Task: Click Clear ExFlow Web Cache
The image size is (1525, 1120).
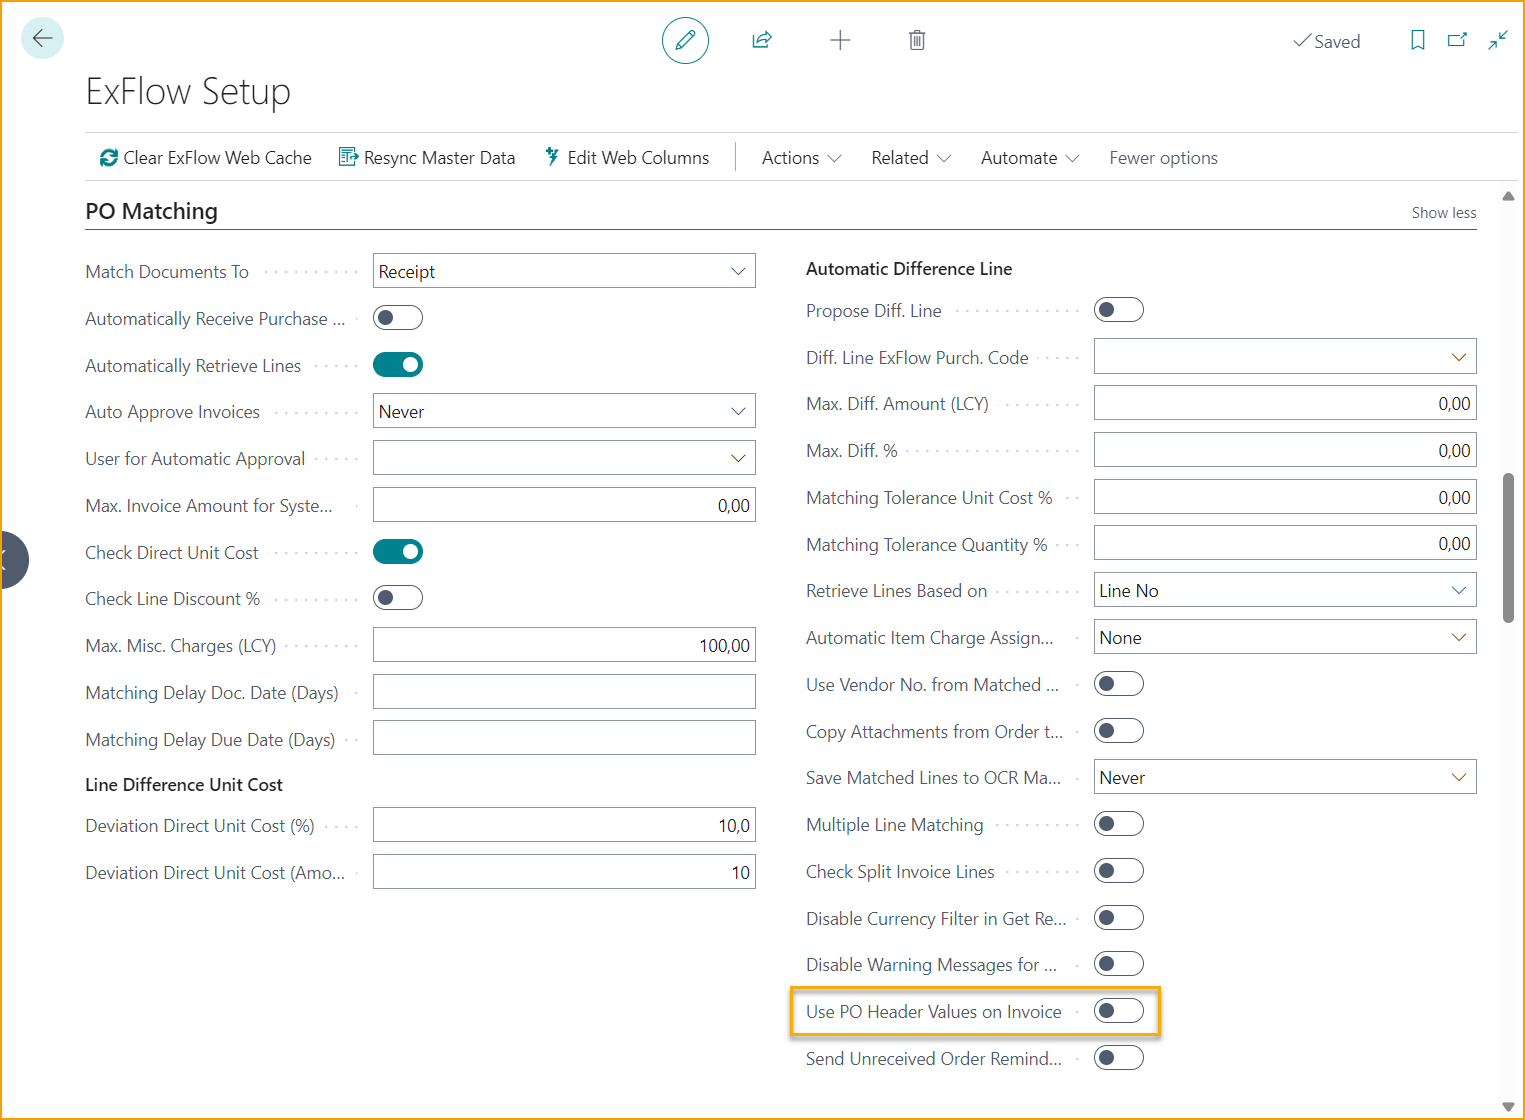Action: click(x=206, y=158)
